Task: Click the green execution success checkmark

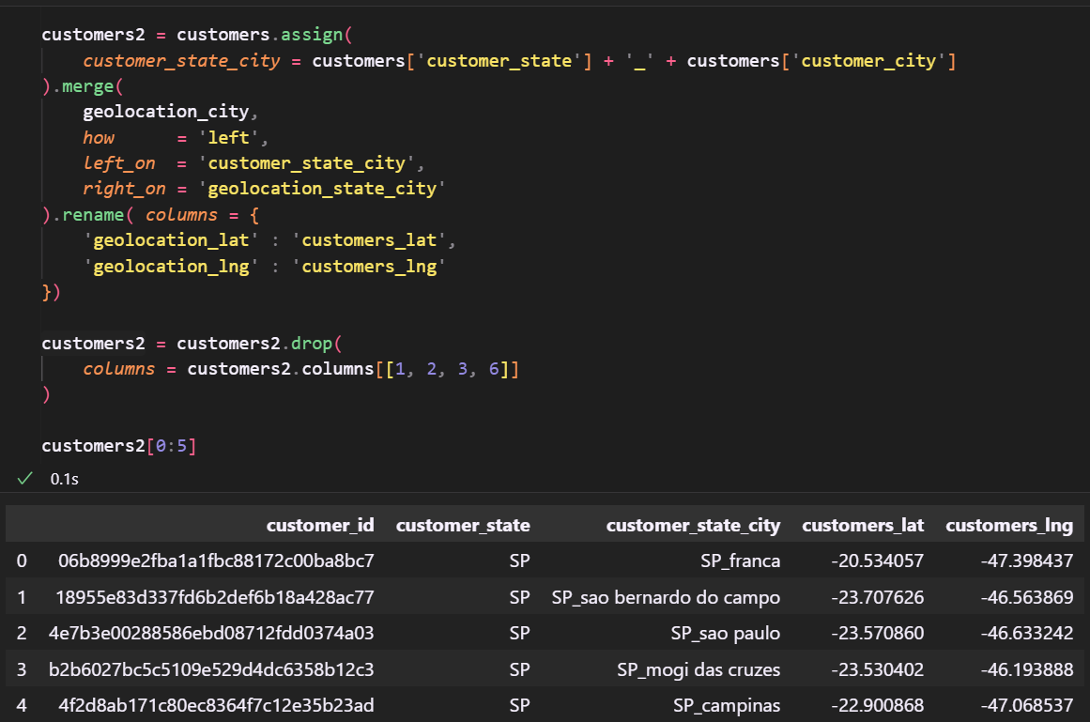Action: pos(25,478)
